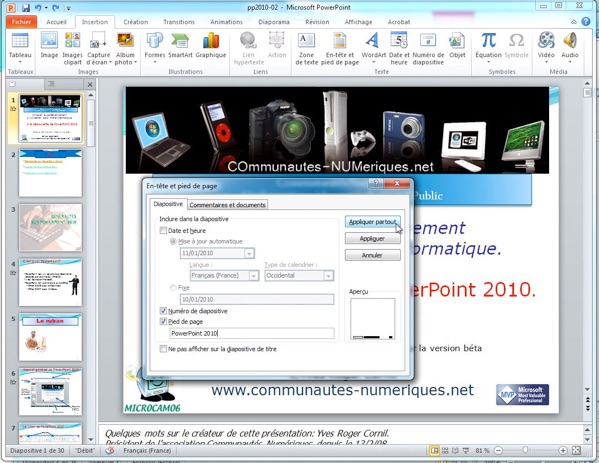This screenshot has width=599, height=463.
Task: Enable the Date et heure checkbox
Action: click(x=163, y=230)
